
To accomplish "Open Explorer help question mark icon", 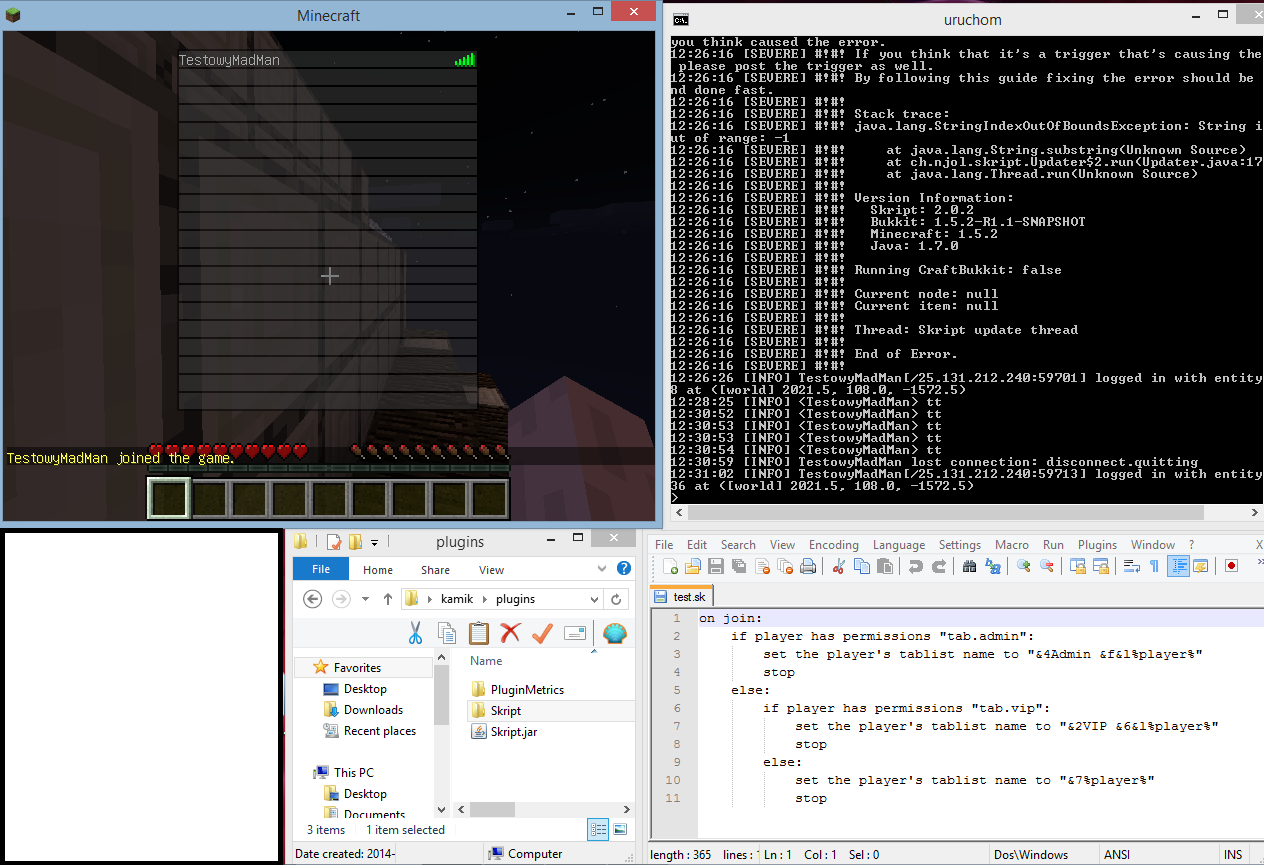I will 624,568.
